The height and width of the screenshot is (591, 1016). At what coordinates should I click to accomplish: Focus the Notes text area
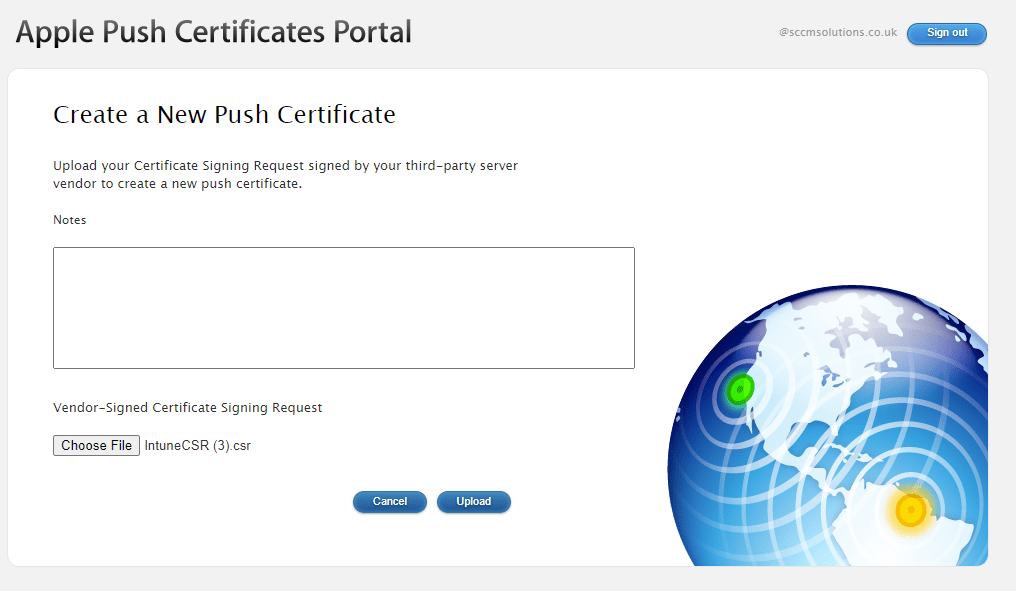click(343, 308)
